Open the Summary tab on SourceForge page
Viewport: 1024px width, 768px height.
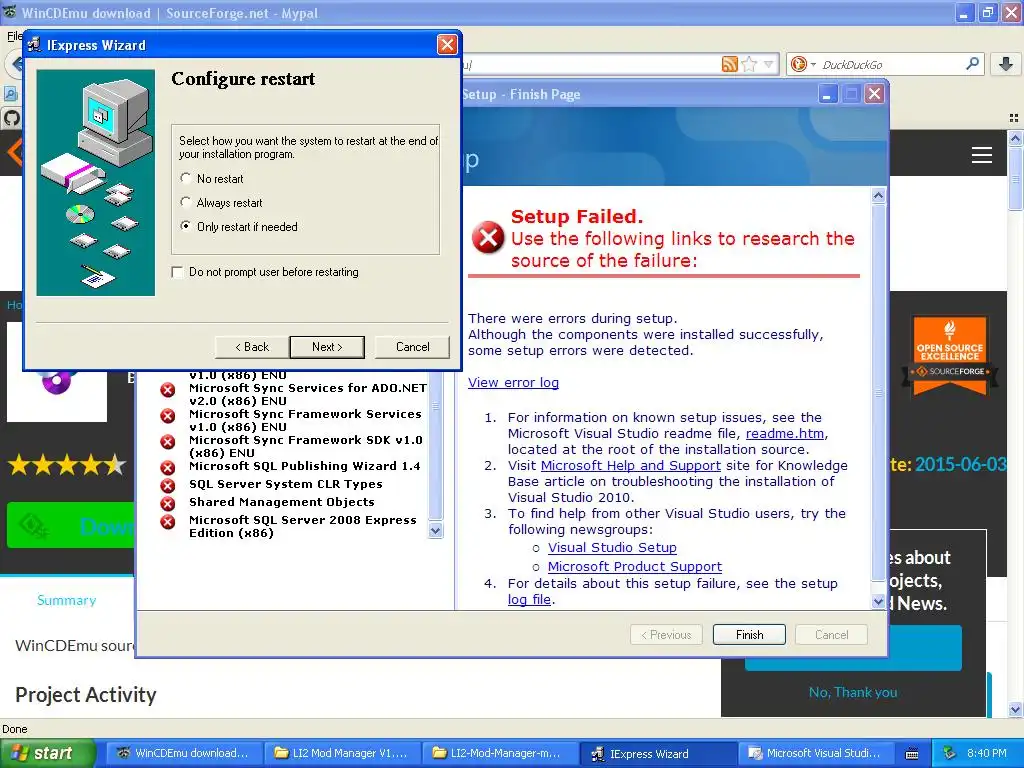pos(67,600)
